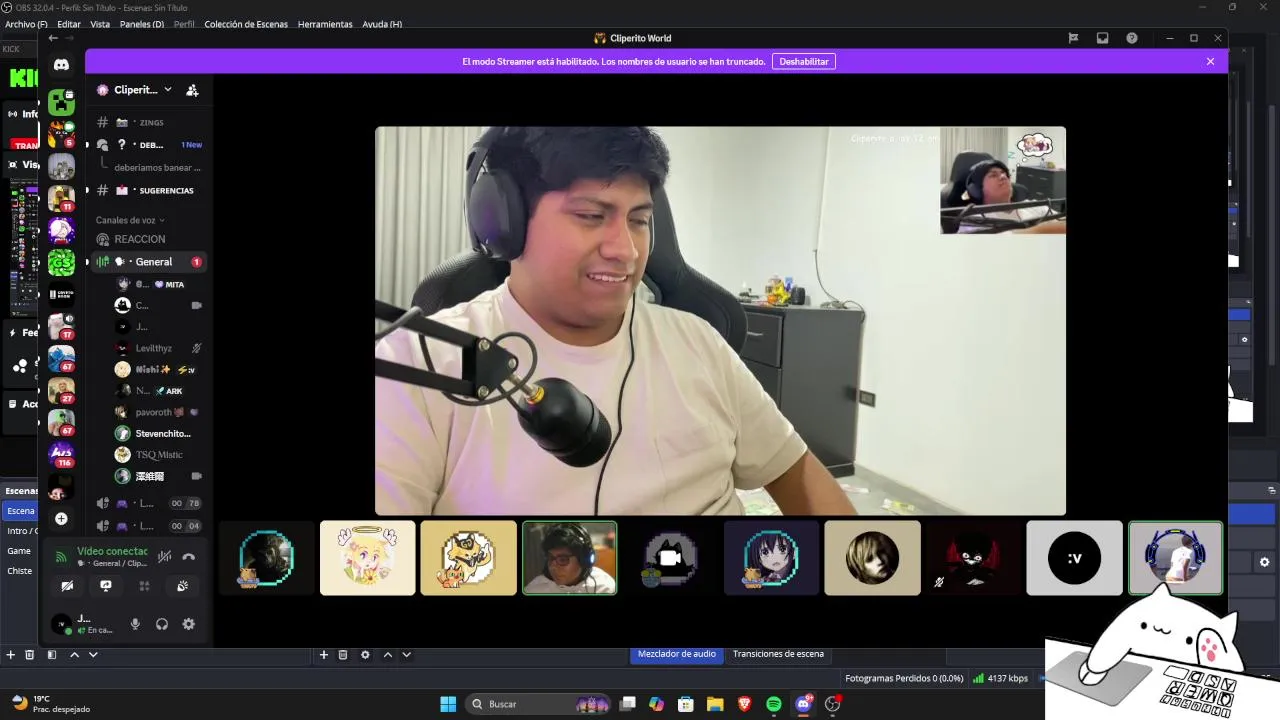This screenshot has height=720, width=1280.
Task: Add a source in OBS sources panel
Action: (323, 655)
